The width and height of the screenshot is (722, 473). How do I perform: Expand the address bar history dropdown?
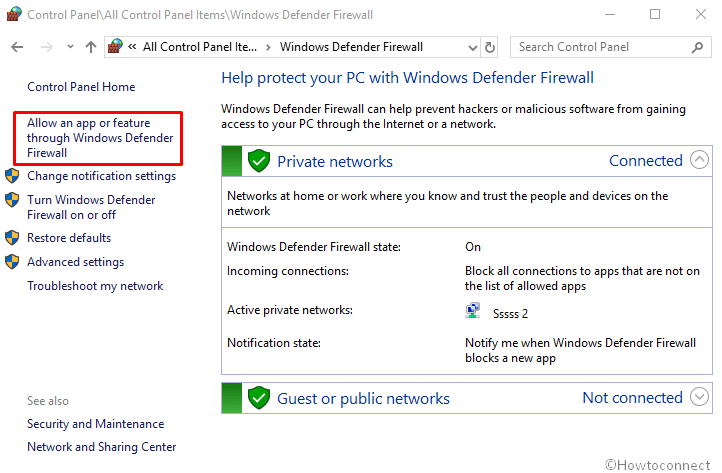point(472,47)
